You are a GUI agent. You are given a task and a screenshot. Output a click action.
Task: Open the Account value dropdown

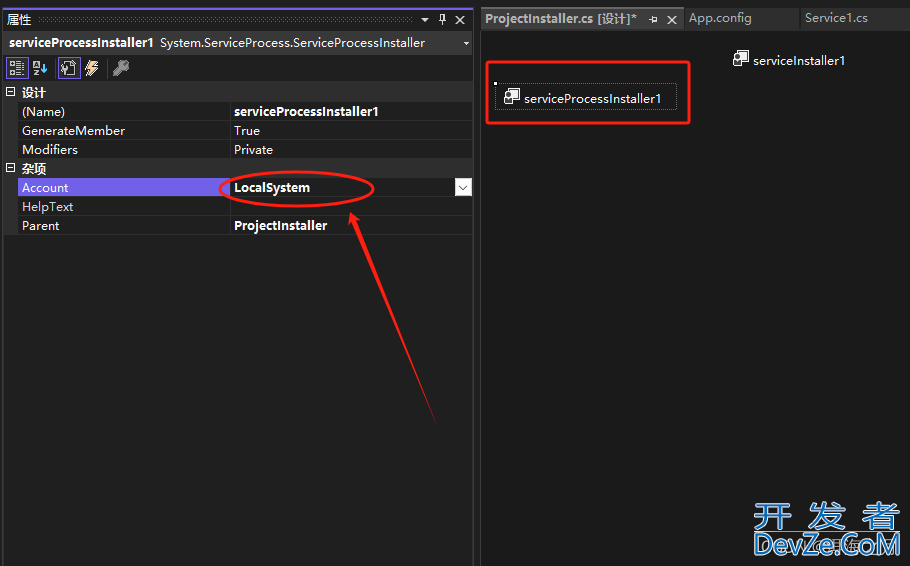pos(463,188)
